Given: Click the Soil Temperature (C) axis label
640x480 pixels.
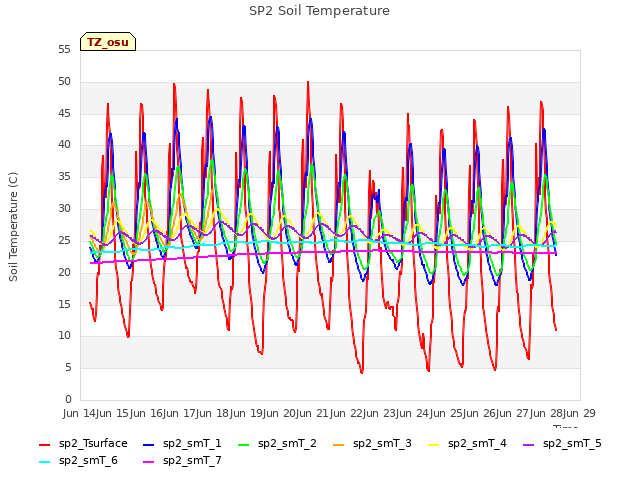Looking at the screenshot, I should [13, 227].
